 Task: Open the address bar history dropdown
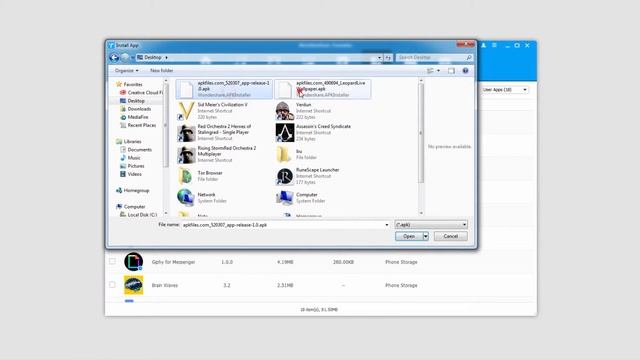point(379,58)
